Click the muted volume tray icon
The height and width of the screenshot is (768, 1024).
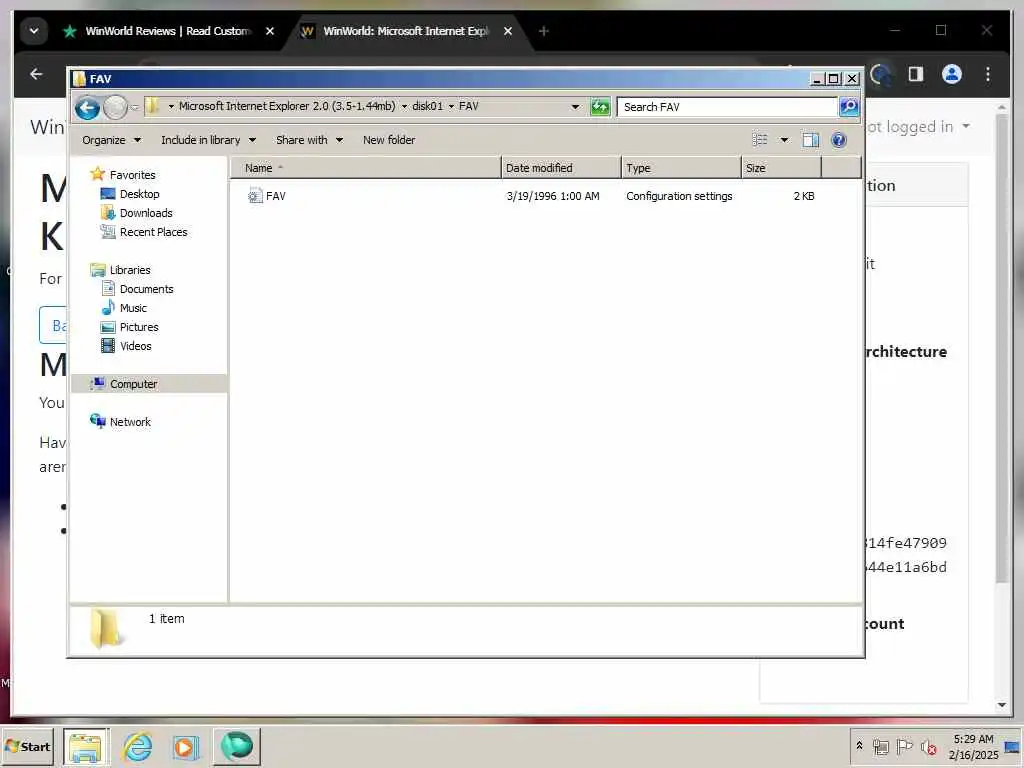(x=928, y=747)
